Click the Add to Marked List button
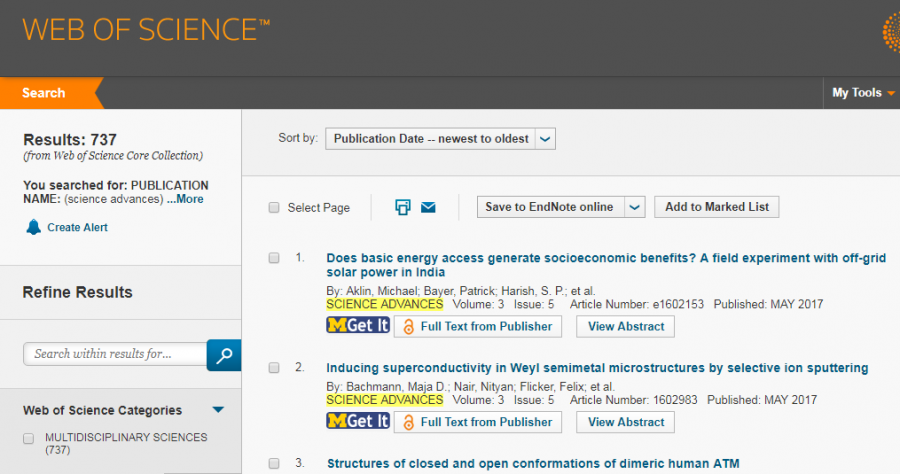 716,207
